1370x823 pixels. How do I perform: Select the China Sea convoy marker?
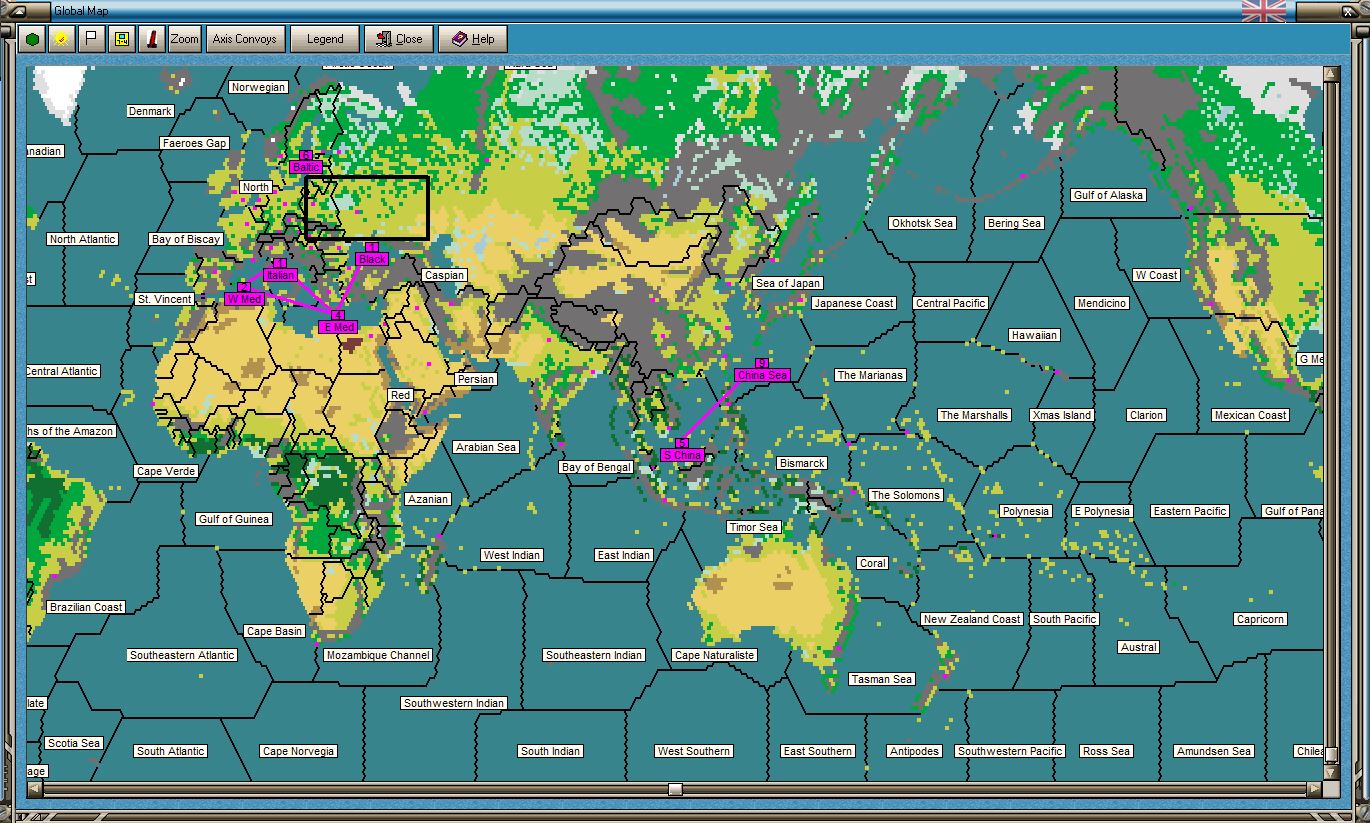click(762, 375)
